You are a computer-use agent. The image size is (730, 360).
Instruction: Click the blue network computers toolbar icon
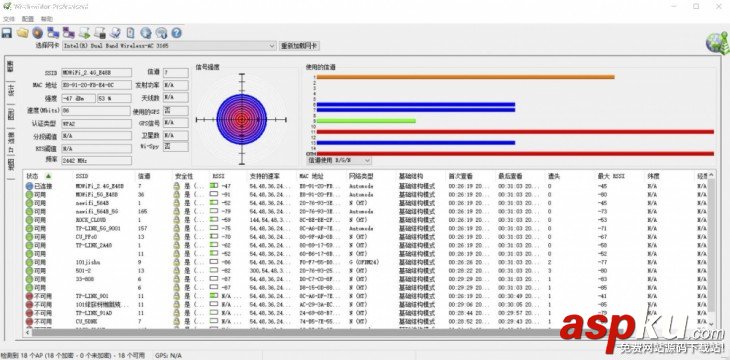[53, 33]
